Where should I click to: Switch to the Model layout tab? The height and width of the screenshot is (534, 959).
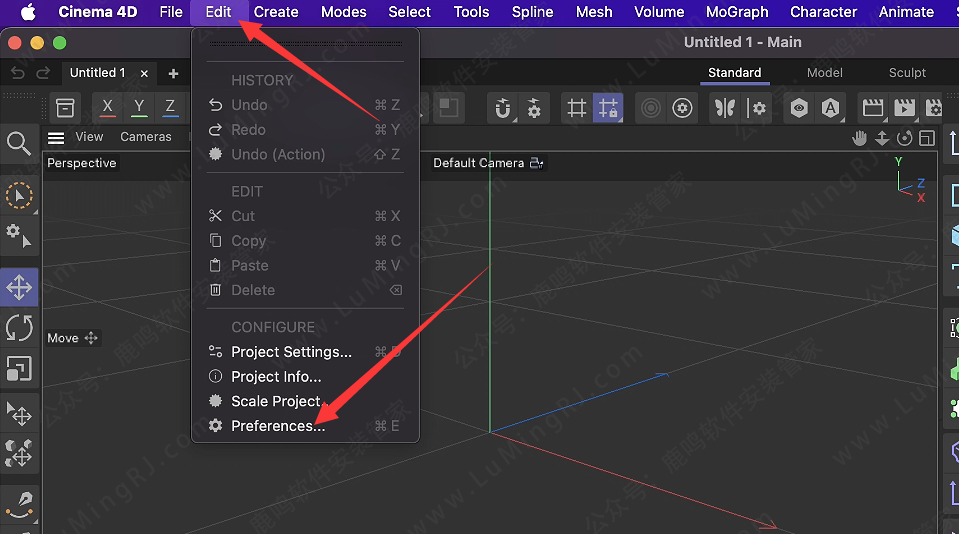click(824, 73)
